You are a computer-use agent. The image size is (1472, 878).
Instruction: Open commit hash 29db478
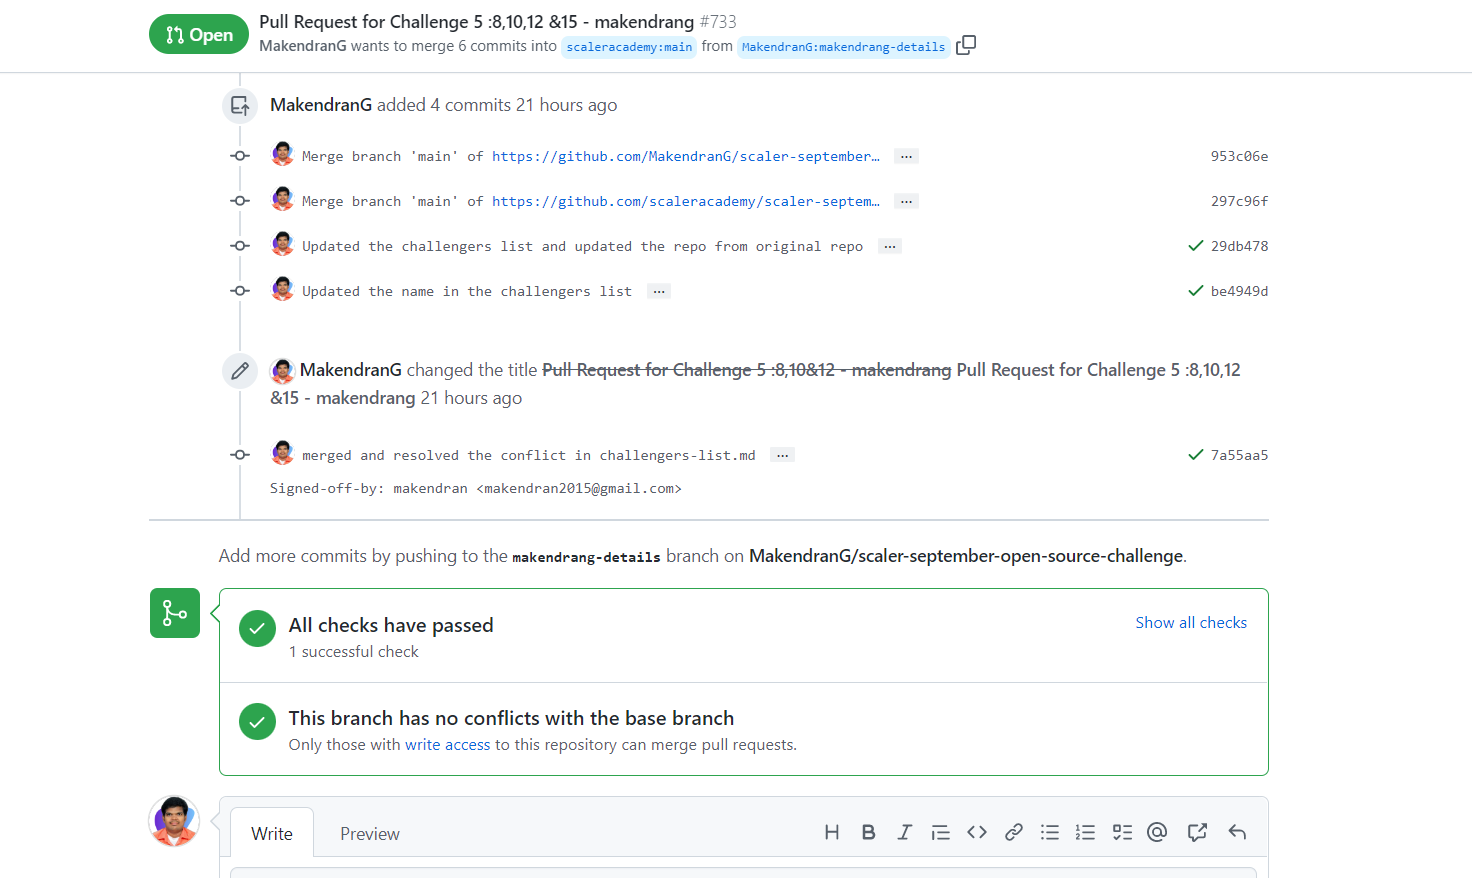pos(1239,246)
